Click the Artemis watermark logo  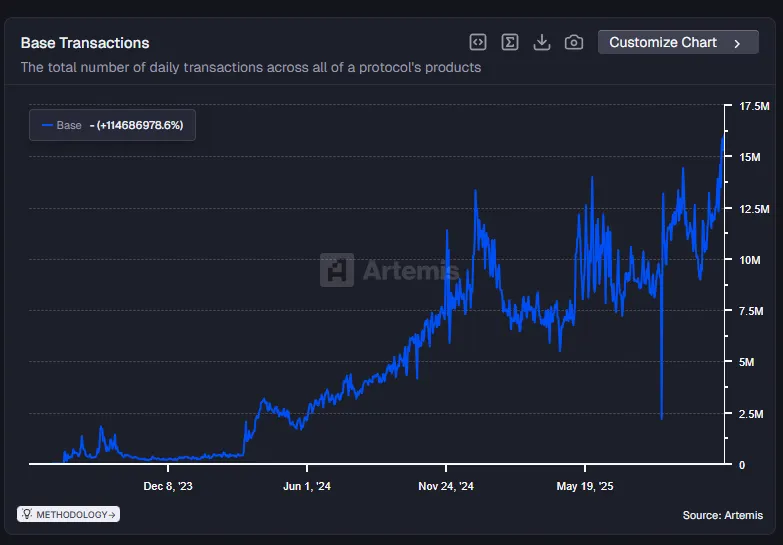(390, 270)
